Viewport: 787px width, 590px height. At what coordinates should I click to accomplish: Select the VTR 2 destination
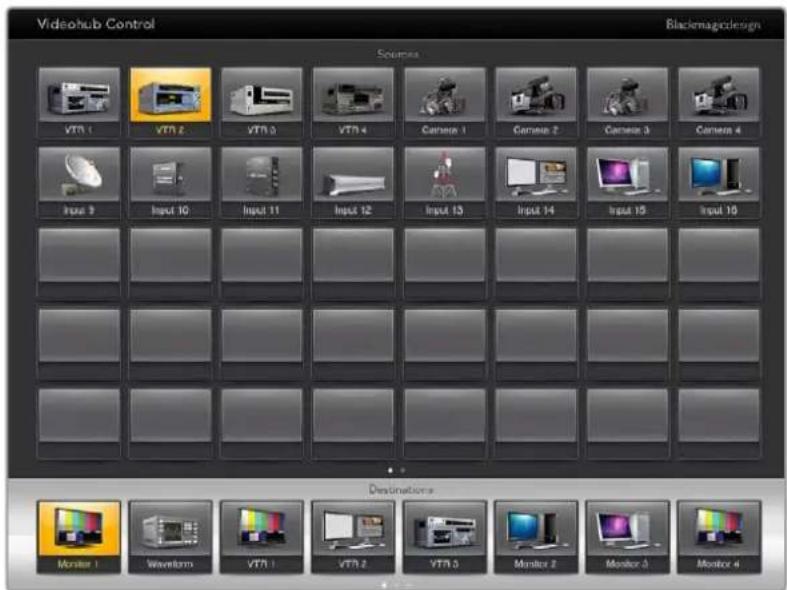(353, 537)
